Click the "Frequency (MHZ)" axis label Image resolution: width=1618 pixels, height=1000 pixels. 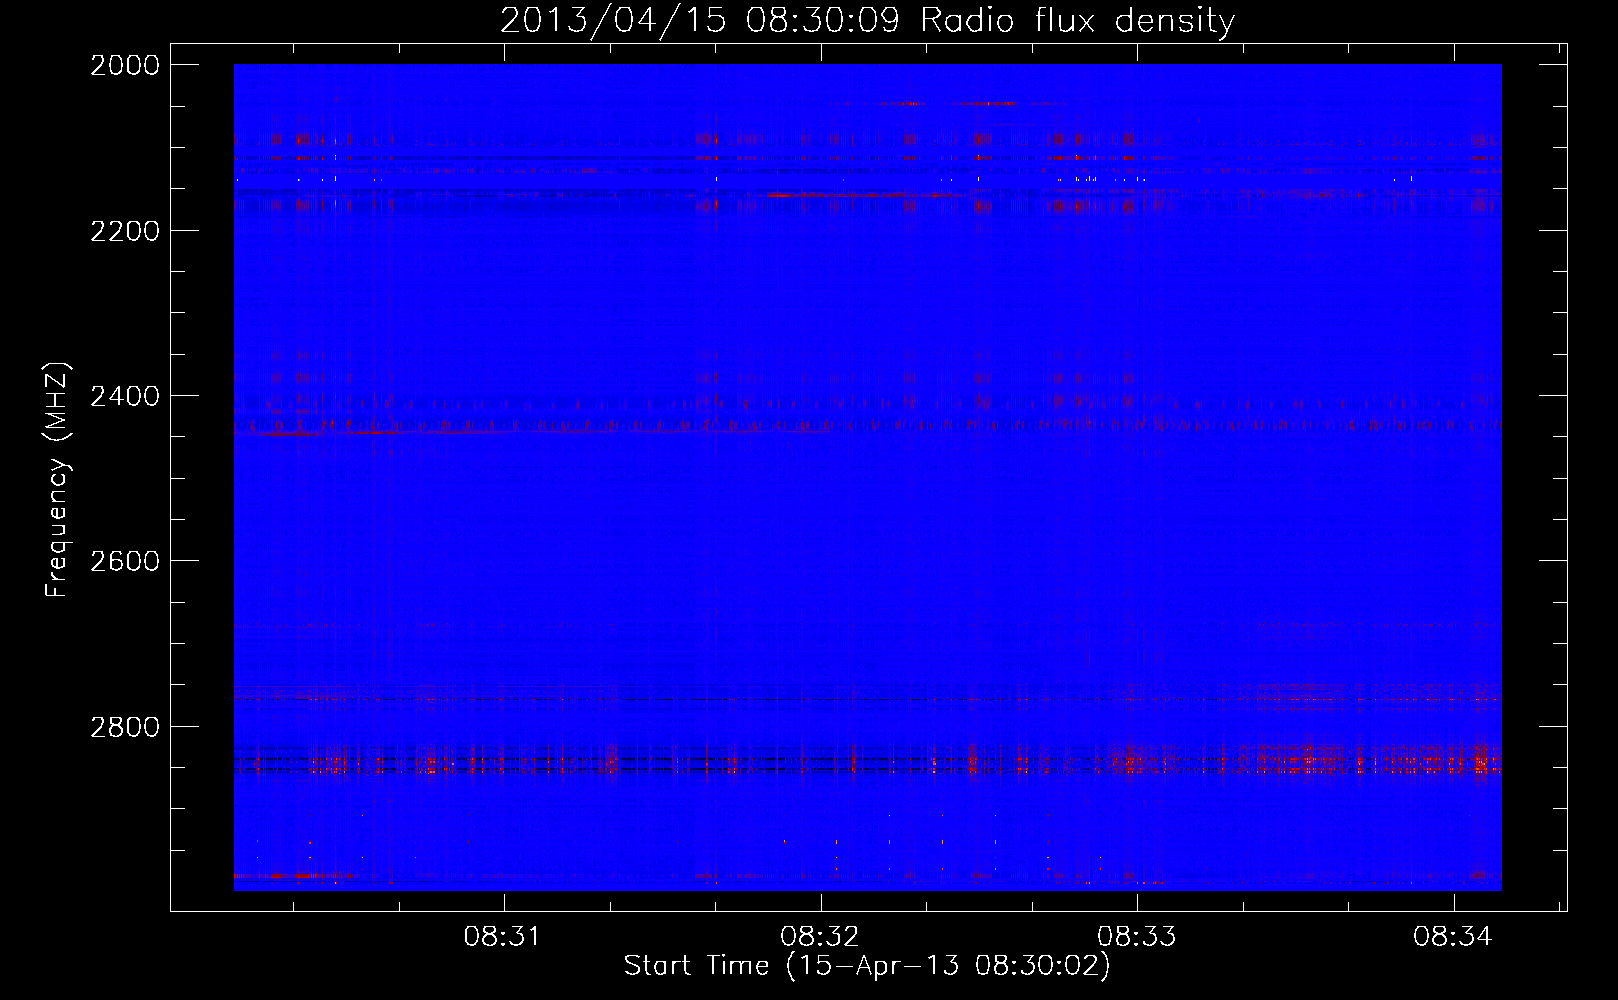(x=57, y=480)
